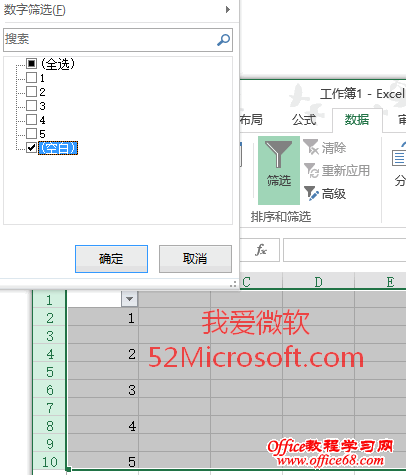406x475 pixels.
Task: Open Advanced filter option
Action: [325, 193]
